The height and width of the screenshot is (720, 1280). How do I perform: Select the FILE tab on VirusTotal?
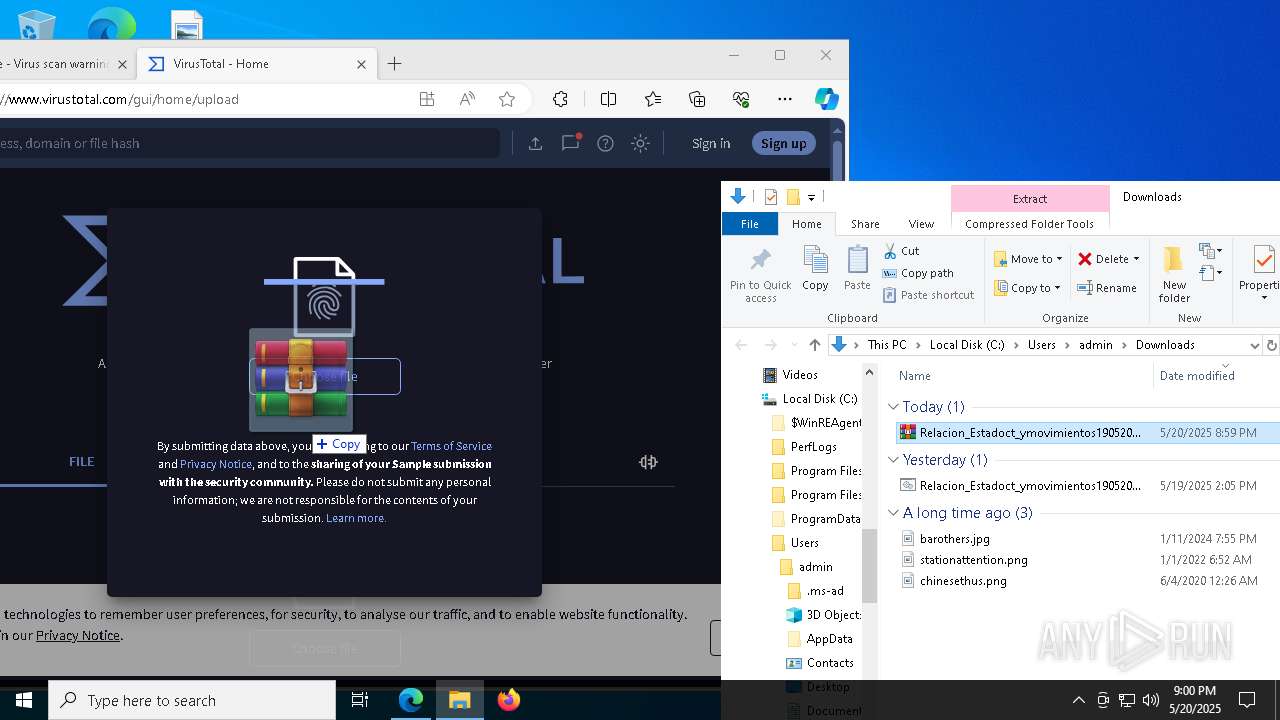tap(82, 461)
